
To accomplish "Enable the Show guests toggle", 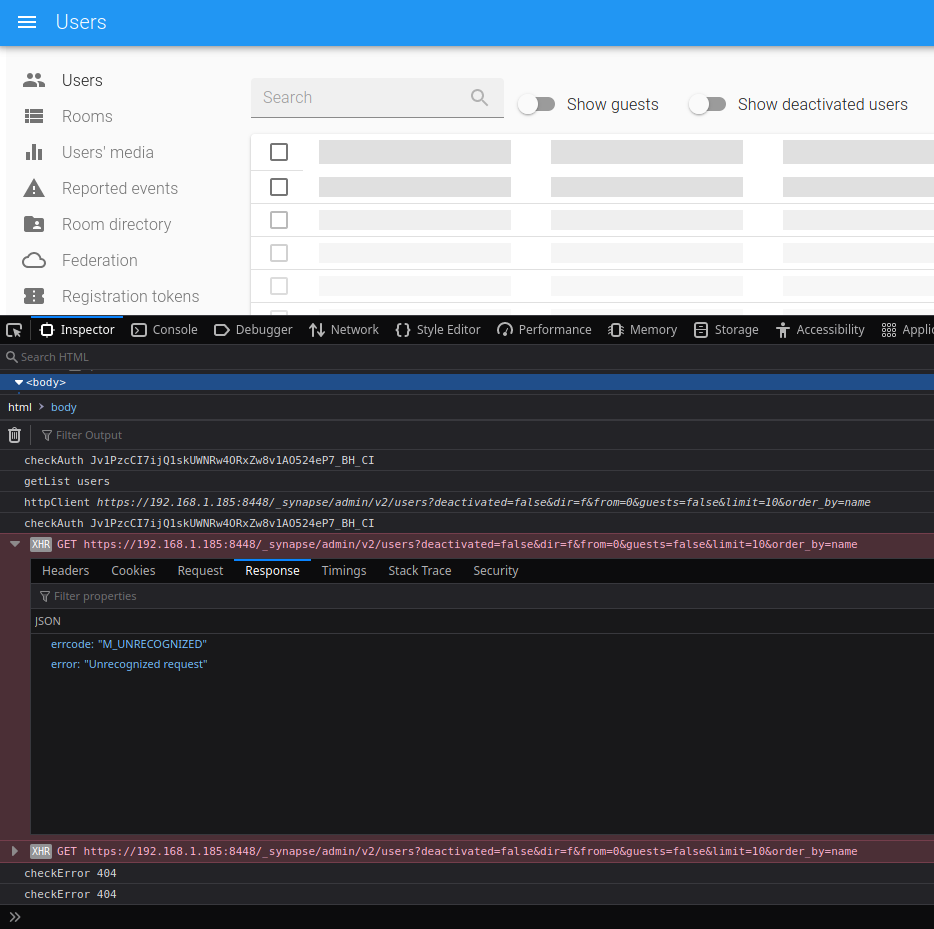I will click(537, 103).
